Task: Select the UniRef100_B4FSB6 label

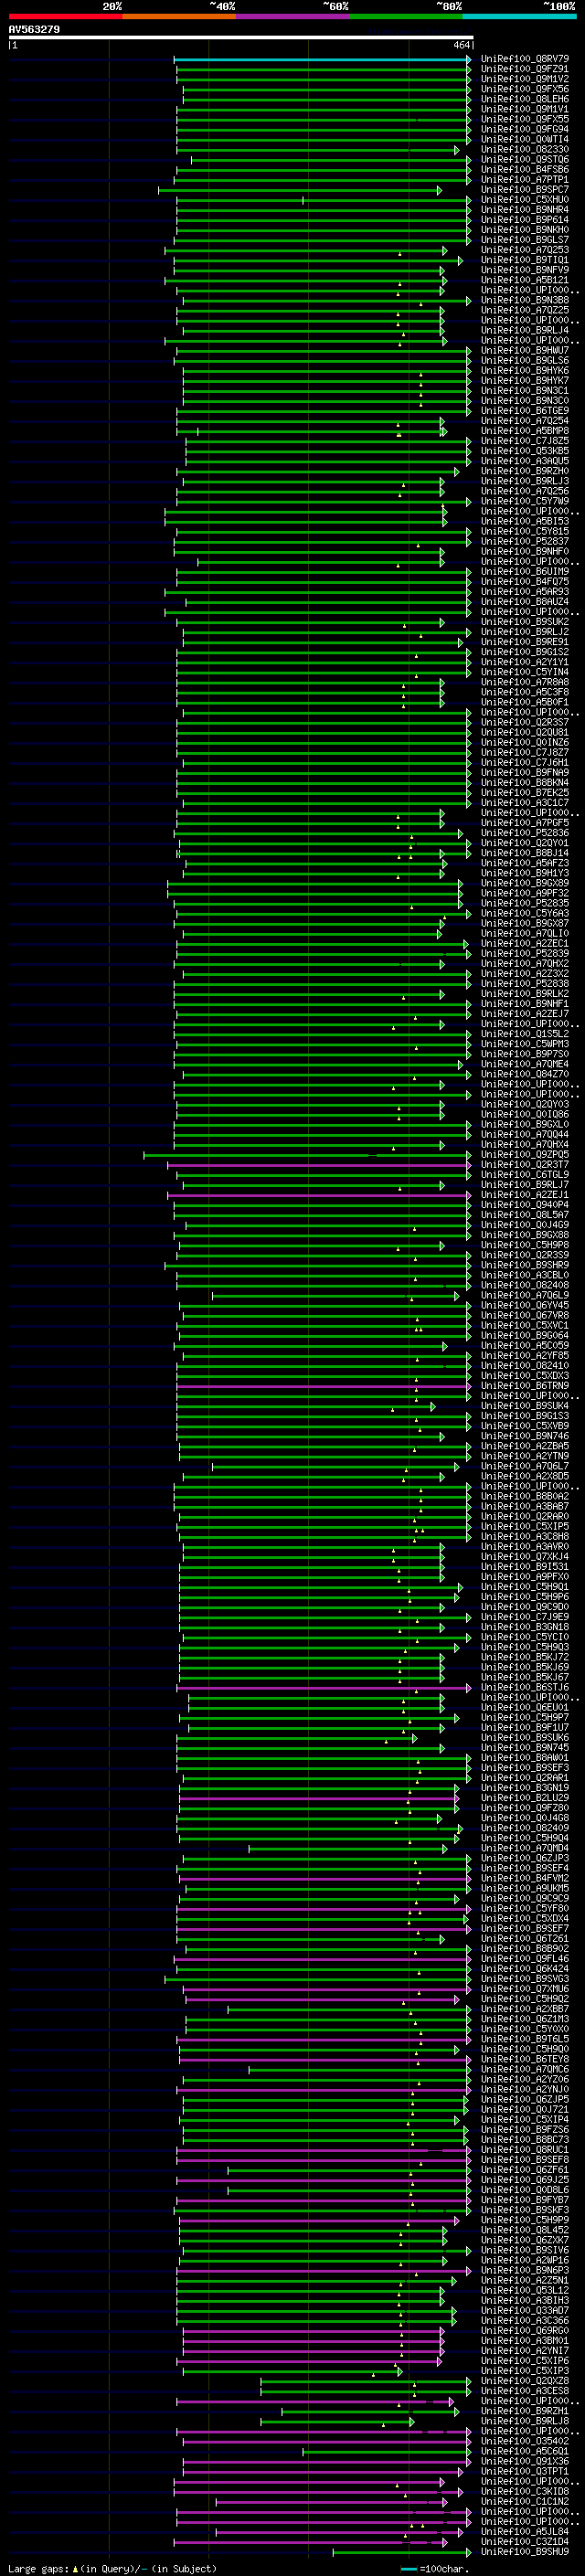Action: point(525,170)
